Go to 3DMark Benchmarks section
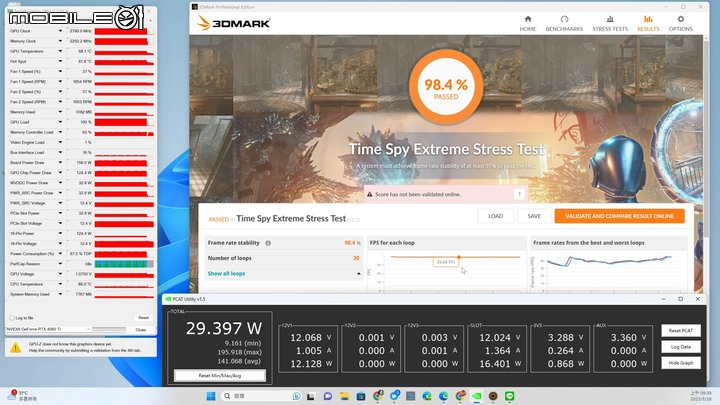 point(564,23)
